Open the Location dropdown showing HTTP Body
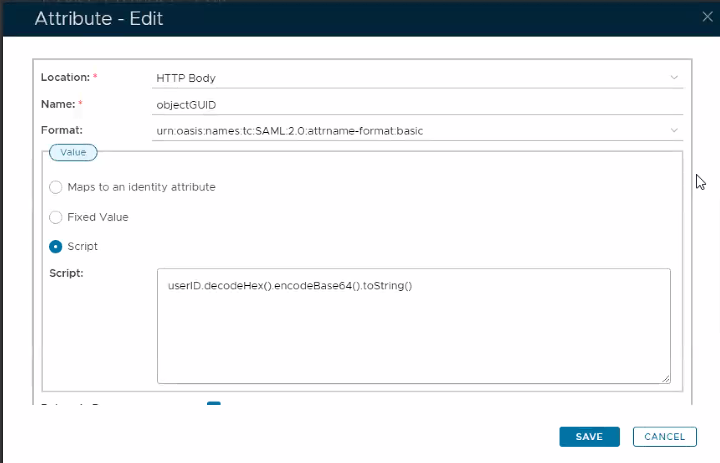 click(x=410, y=78)
